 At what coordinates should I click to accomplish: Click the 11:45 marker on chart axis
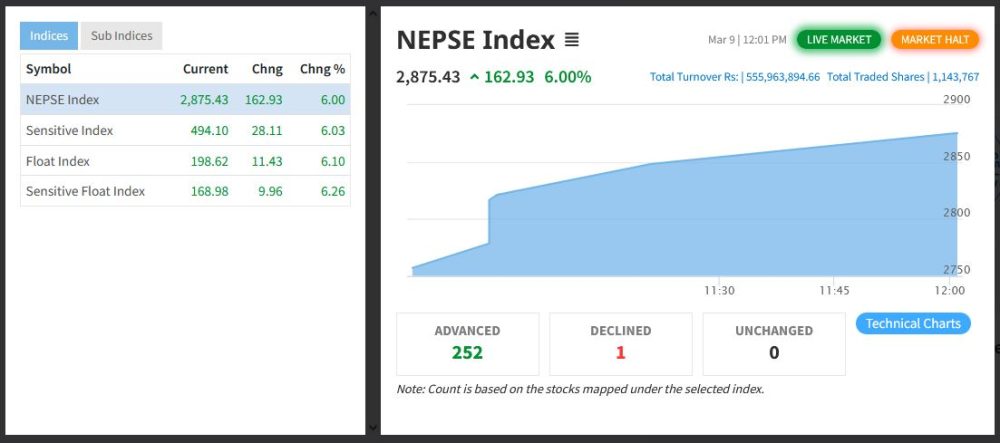pos(834,291)
